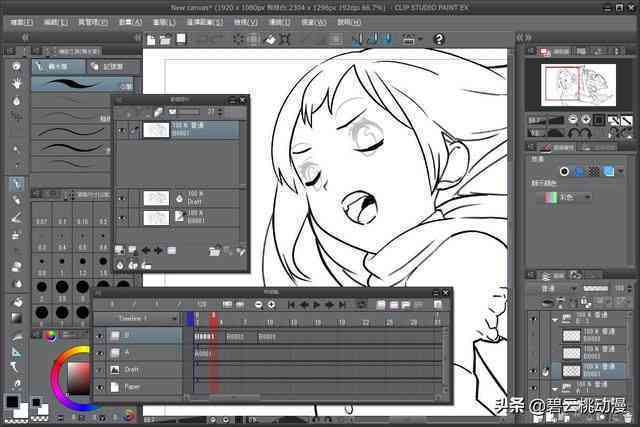Toggle eye of Draft row in floating panel
The image size is (640, 427).
point(122,198)
